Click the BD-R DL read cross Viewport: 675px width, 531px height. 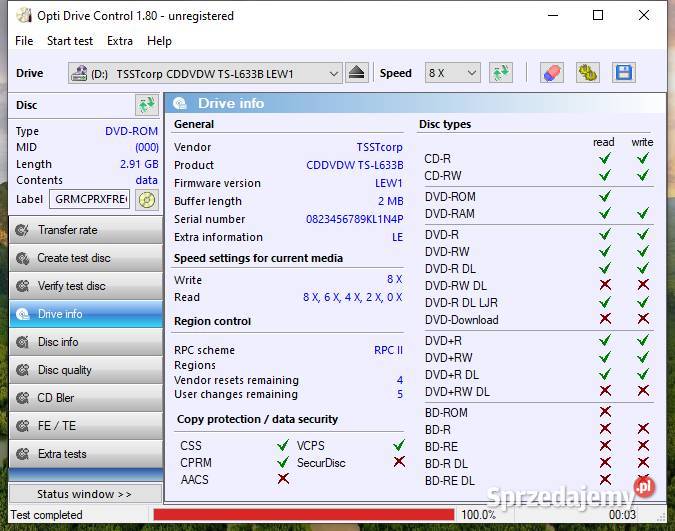(605, 463)
